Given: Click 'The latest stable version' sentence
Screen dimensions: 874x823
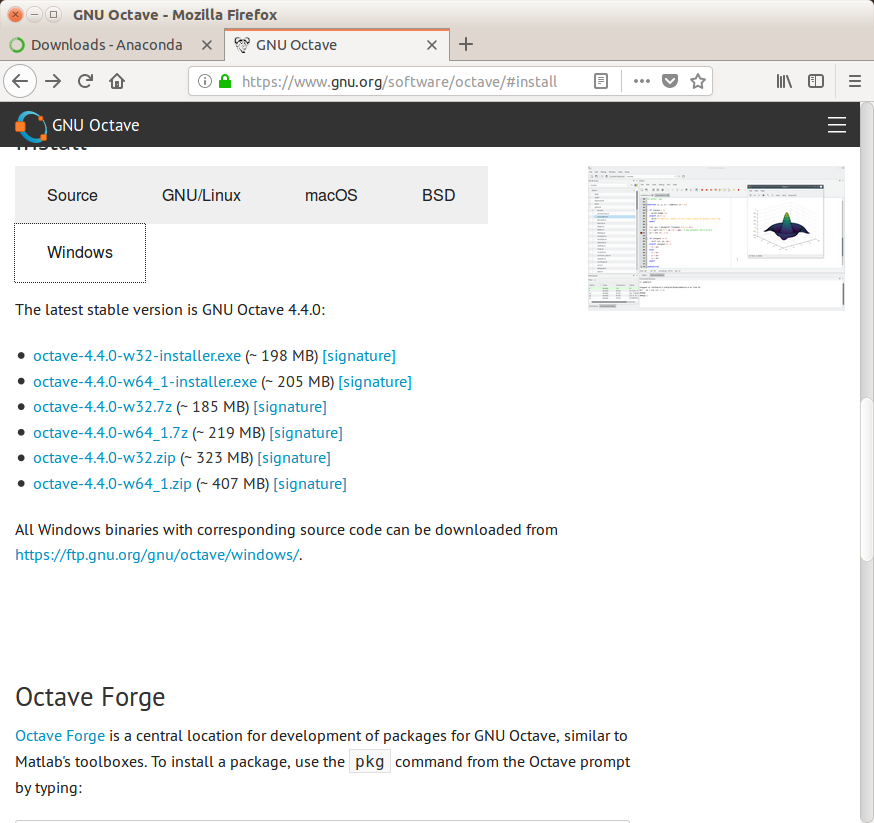Looking at the screenshot, I should 170,310.
